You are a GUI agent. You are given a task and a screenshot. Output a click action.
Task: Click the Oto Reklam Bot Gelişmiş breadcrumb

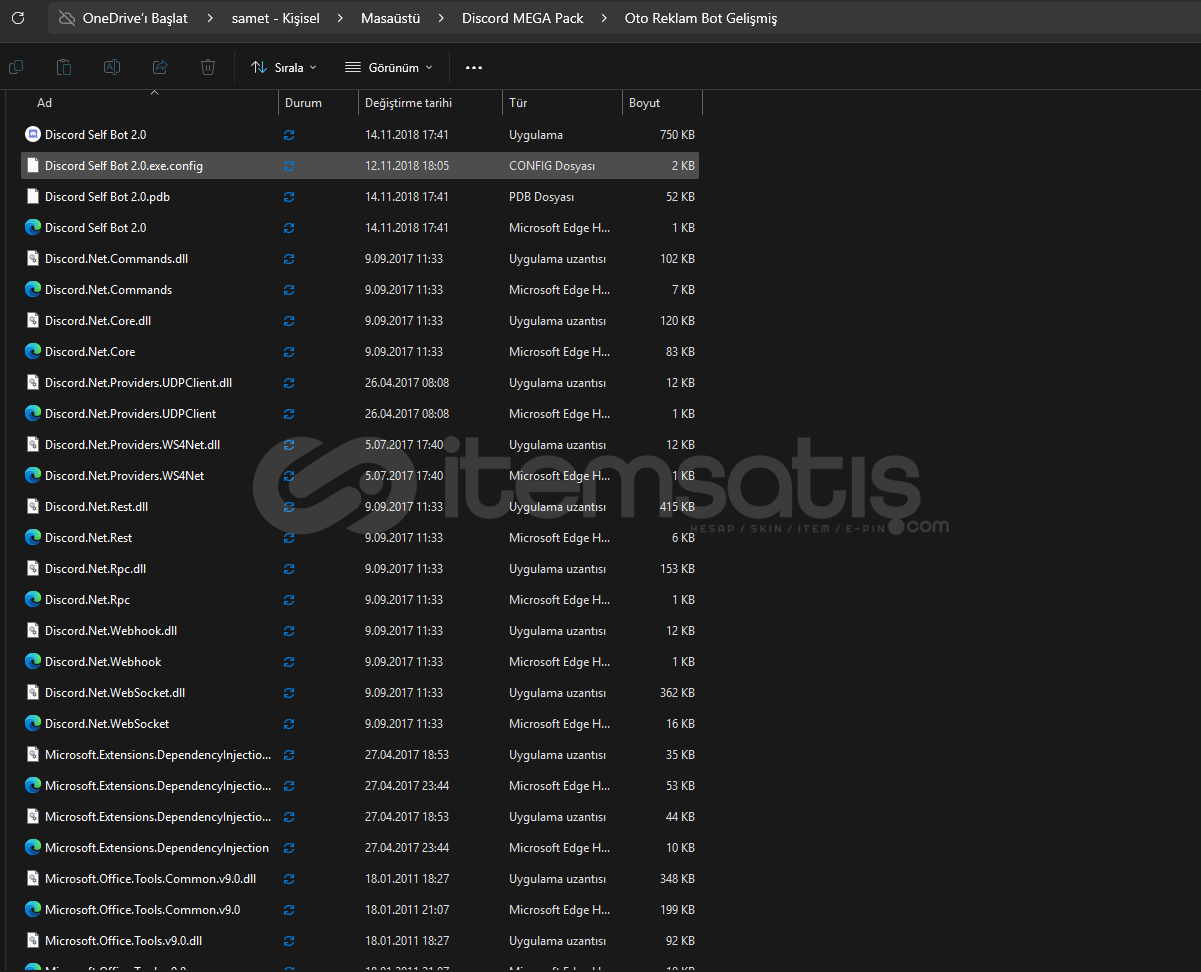(701, 18)
